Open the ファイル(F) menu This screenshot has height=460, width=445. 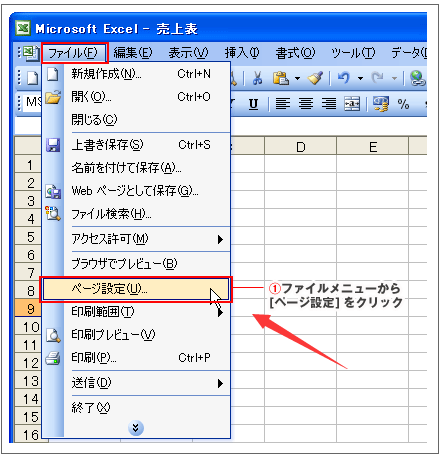(75, 53)
